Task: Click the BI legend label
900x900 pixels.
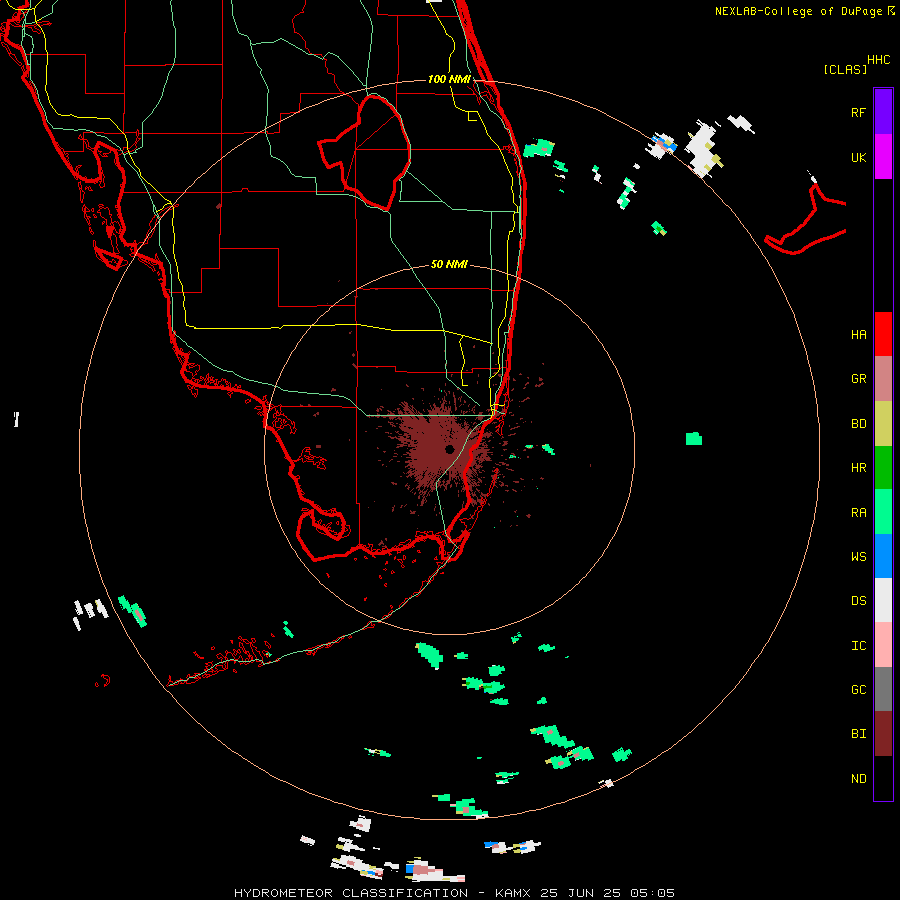Action: [x=858, y=734]
